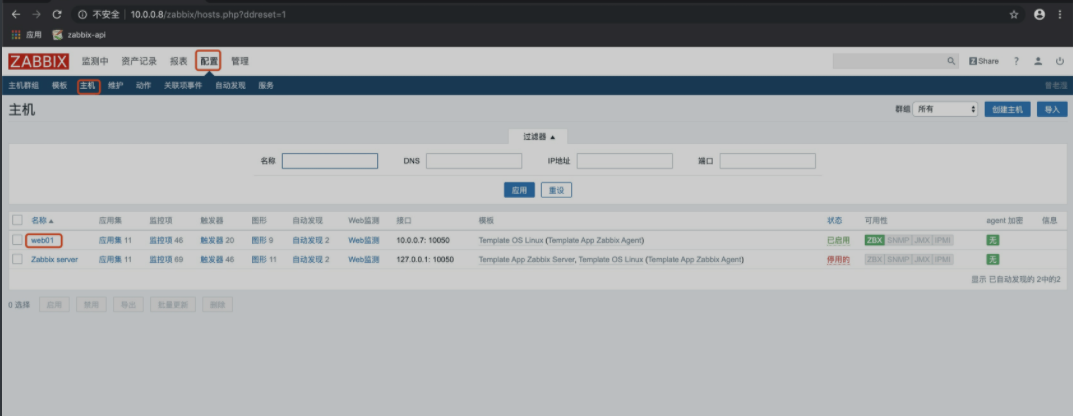Screen dimensions: 1073x416
Task: Open the 群组 dropdown showing 所有
Action: 945,109
